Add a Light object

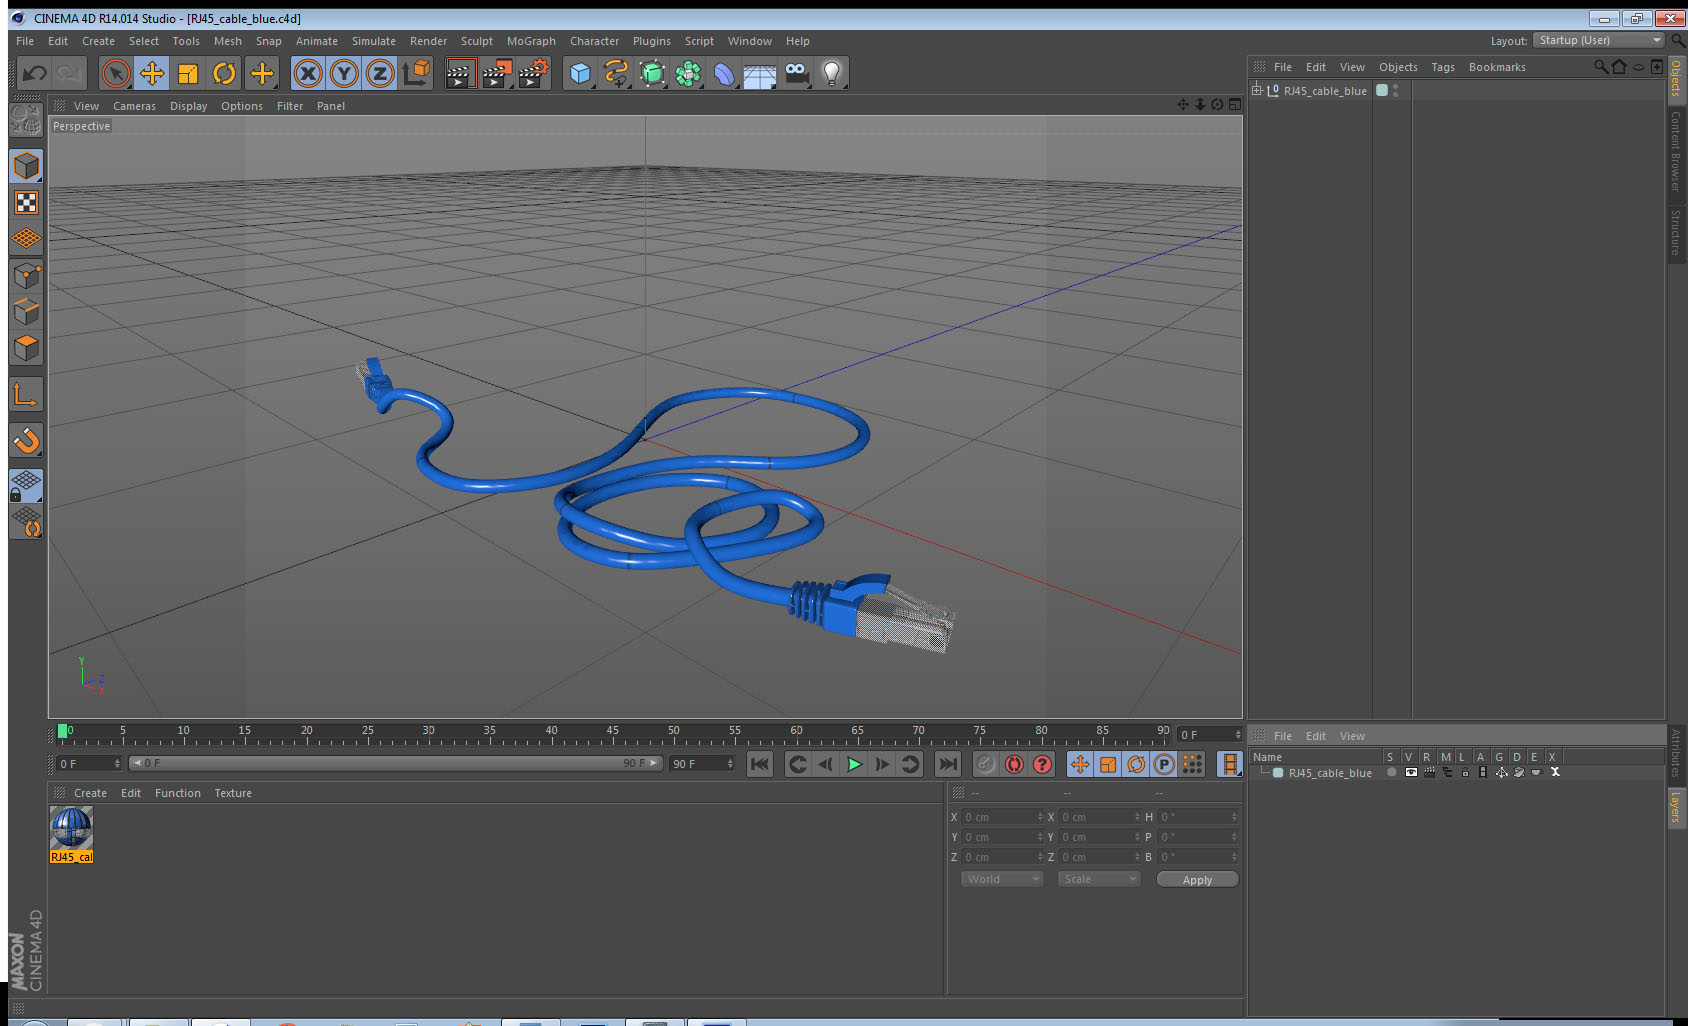click(x=832, y=73)
